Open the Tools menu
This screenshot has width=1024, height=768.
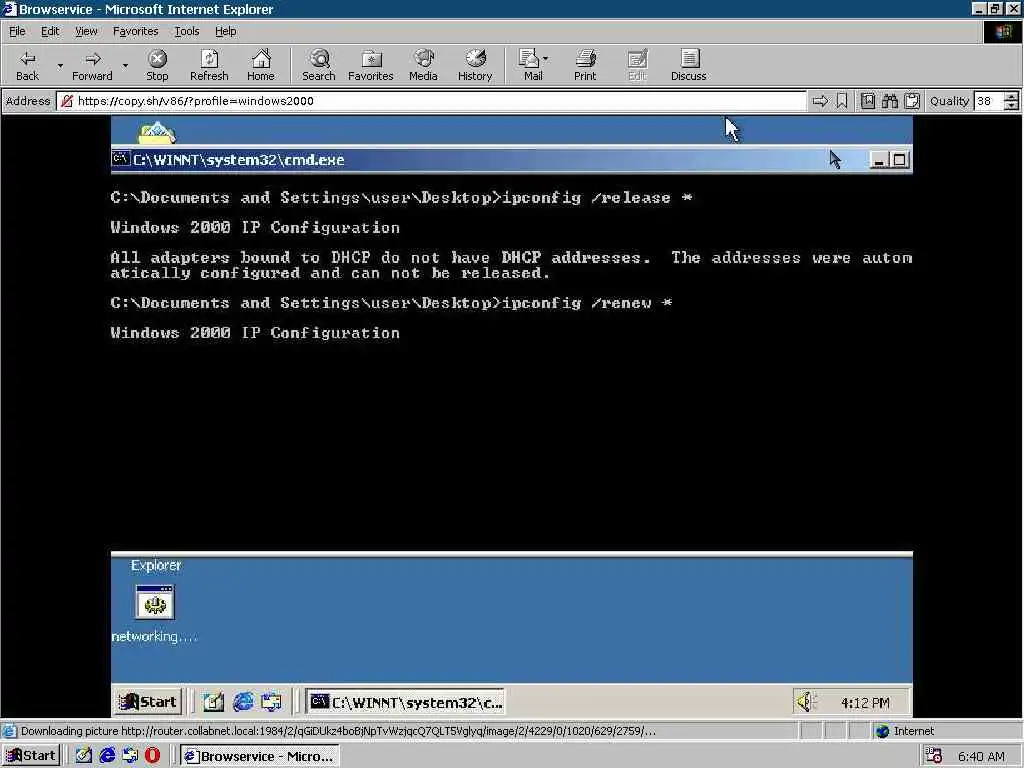click(186, 31)
